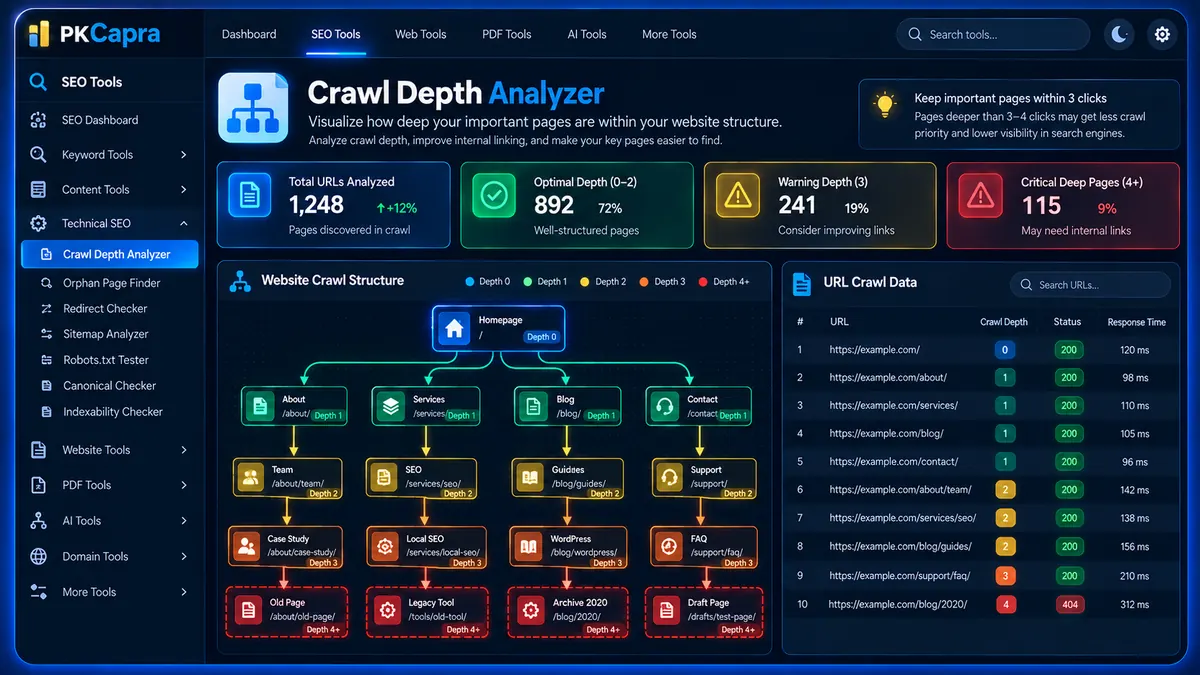
Task: Click the Content Tools icon
Action: click(38, 189)
